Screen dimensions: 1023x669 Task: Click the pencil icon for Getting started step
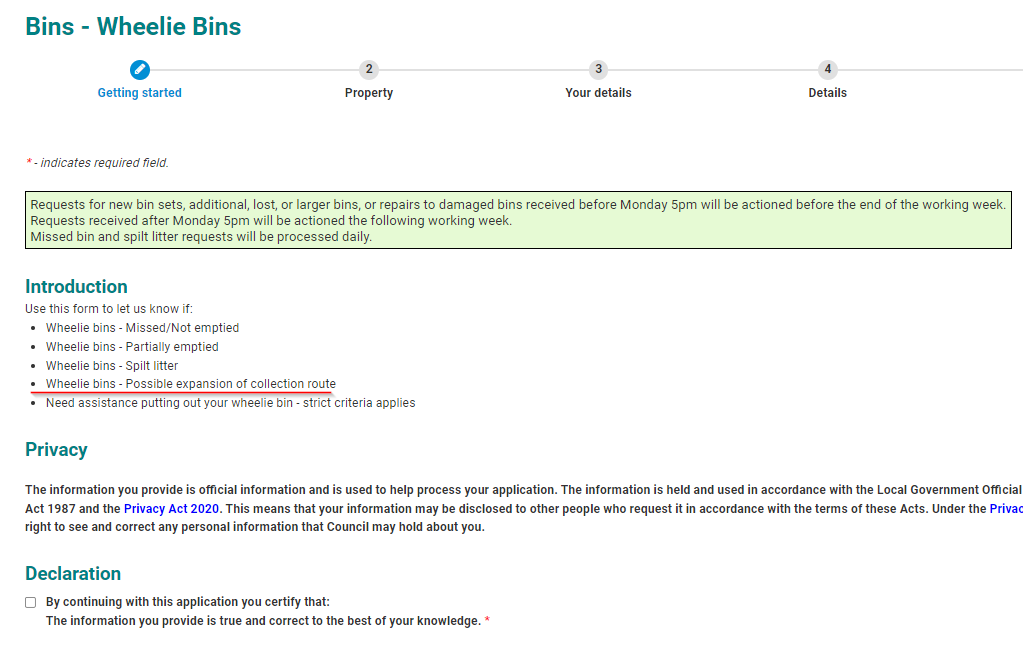[140, 69]
